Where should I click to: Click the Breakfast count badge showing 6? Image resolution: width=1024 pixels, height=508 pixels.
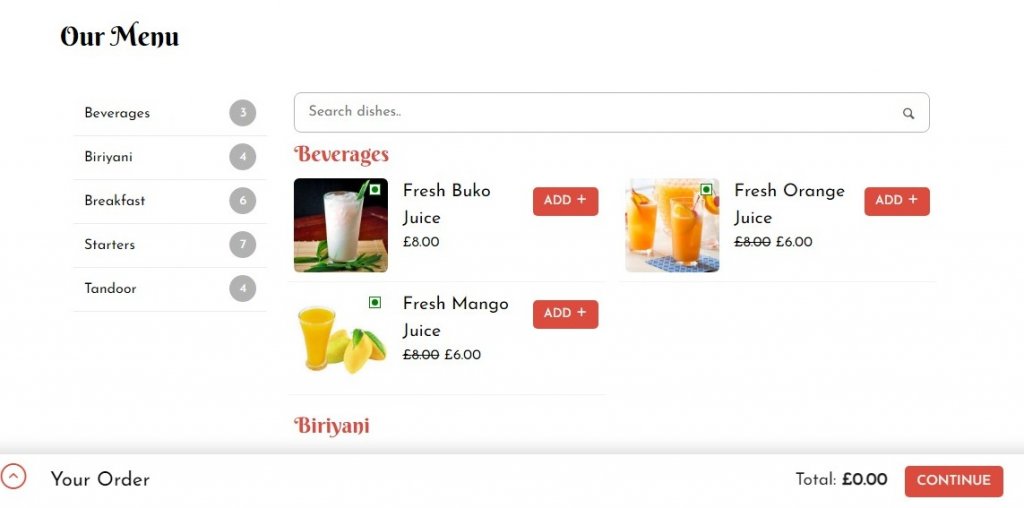tap(243, 200)
